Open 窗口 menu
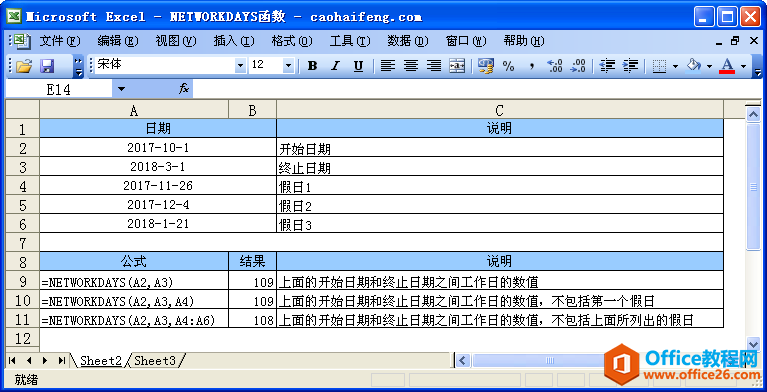The width and height of the screenshot is (767, 392). 466,41
